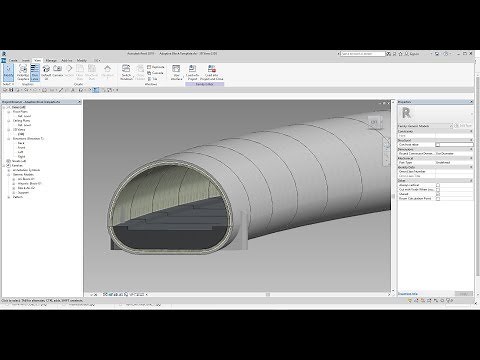Open the Create ribbon tab
This screenshot has height=360, width=480.
click(13, 61)
